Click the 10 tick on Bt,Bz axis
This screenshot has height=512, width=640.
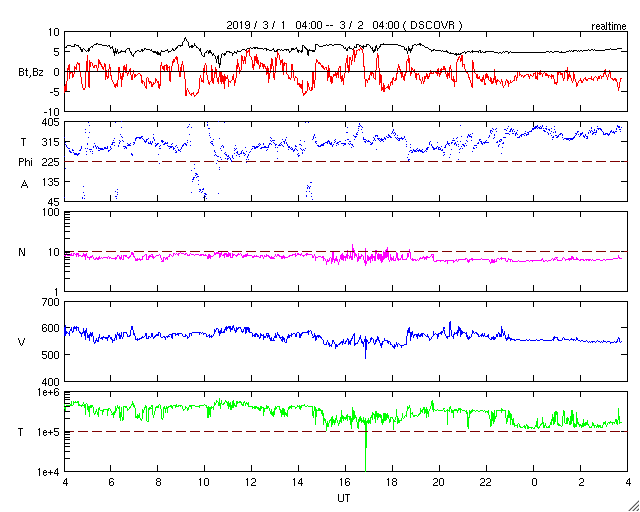pos(53,32)
